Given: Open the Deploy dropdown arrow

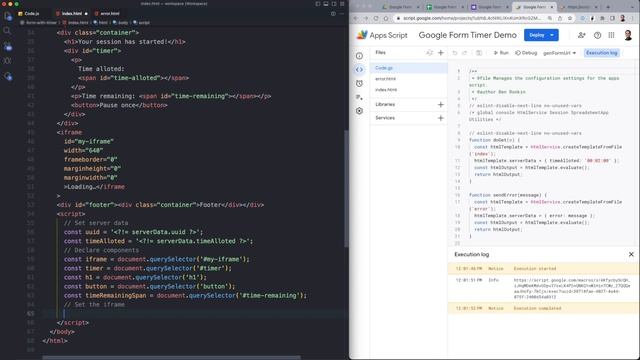Looking at the screenshot, I should click(x=552, y=35).
